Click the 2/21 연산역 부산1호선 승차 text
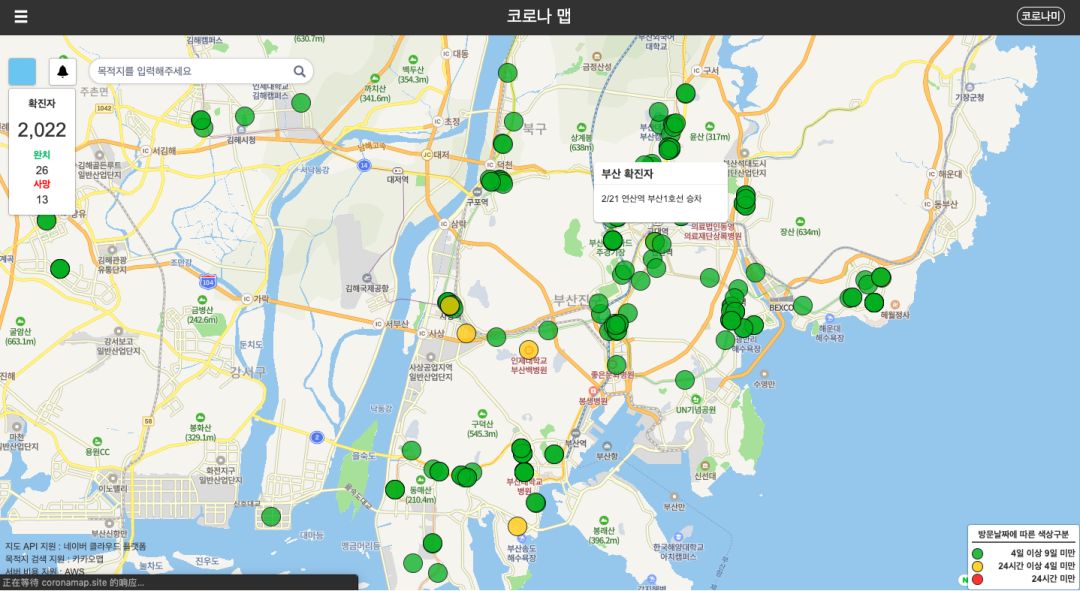This screenshot has height=591, width=1080. (651, 198)
